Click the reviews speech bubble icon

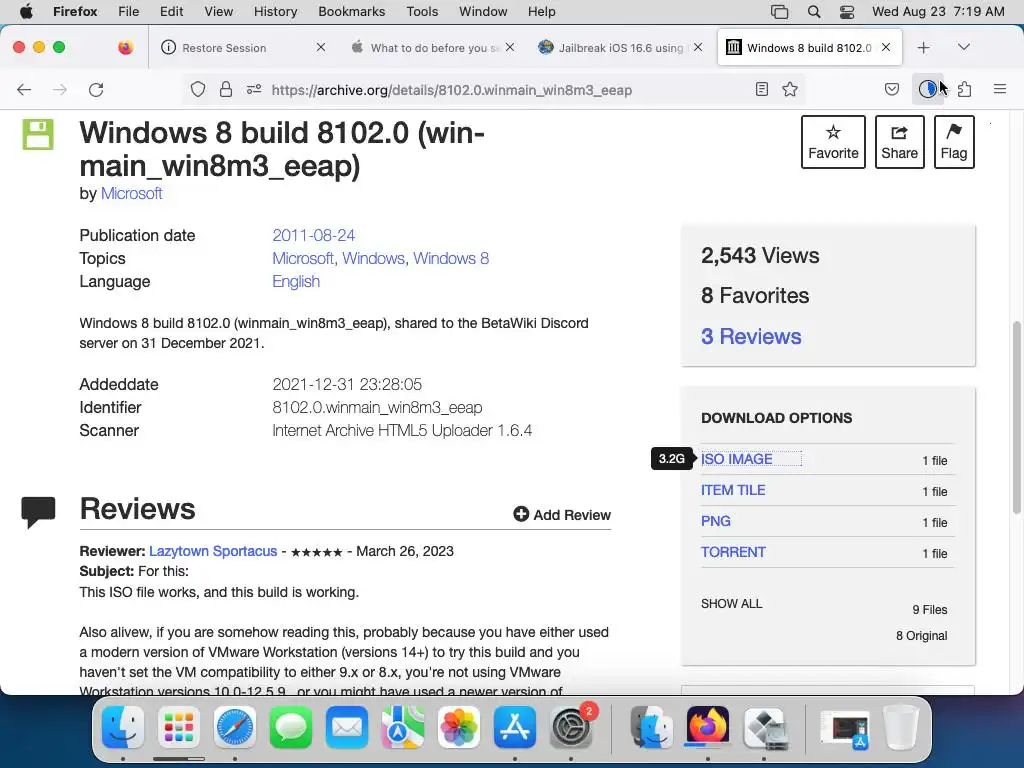(x=39, y=512)
